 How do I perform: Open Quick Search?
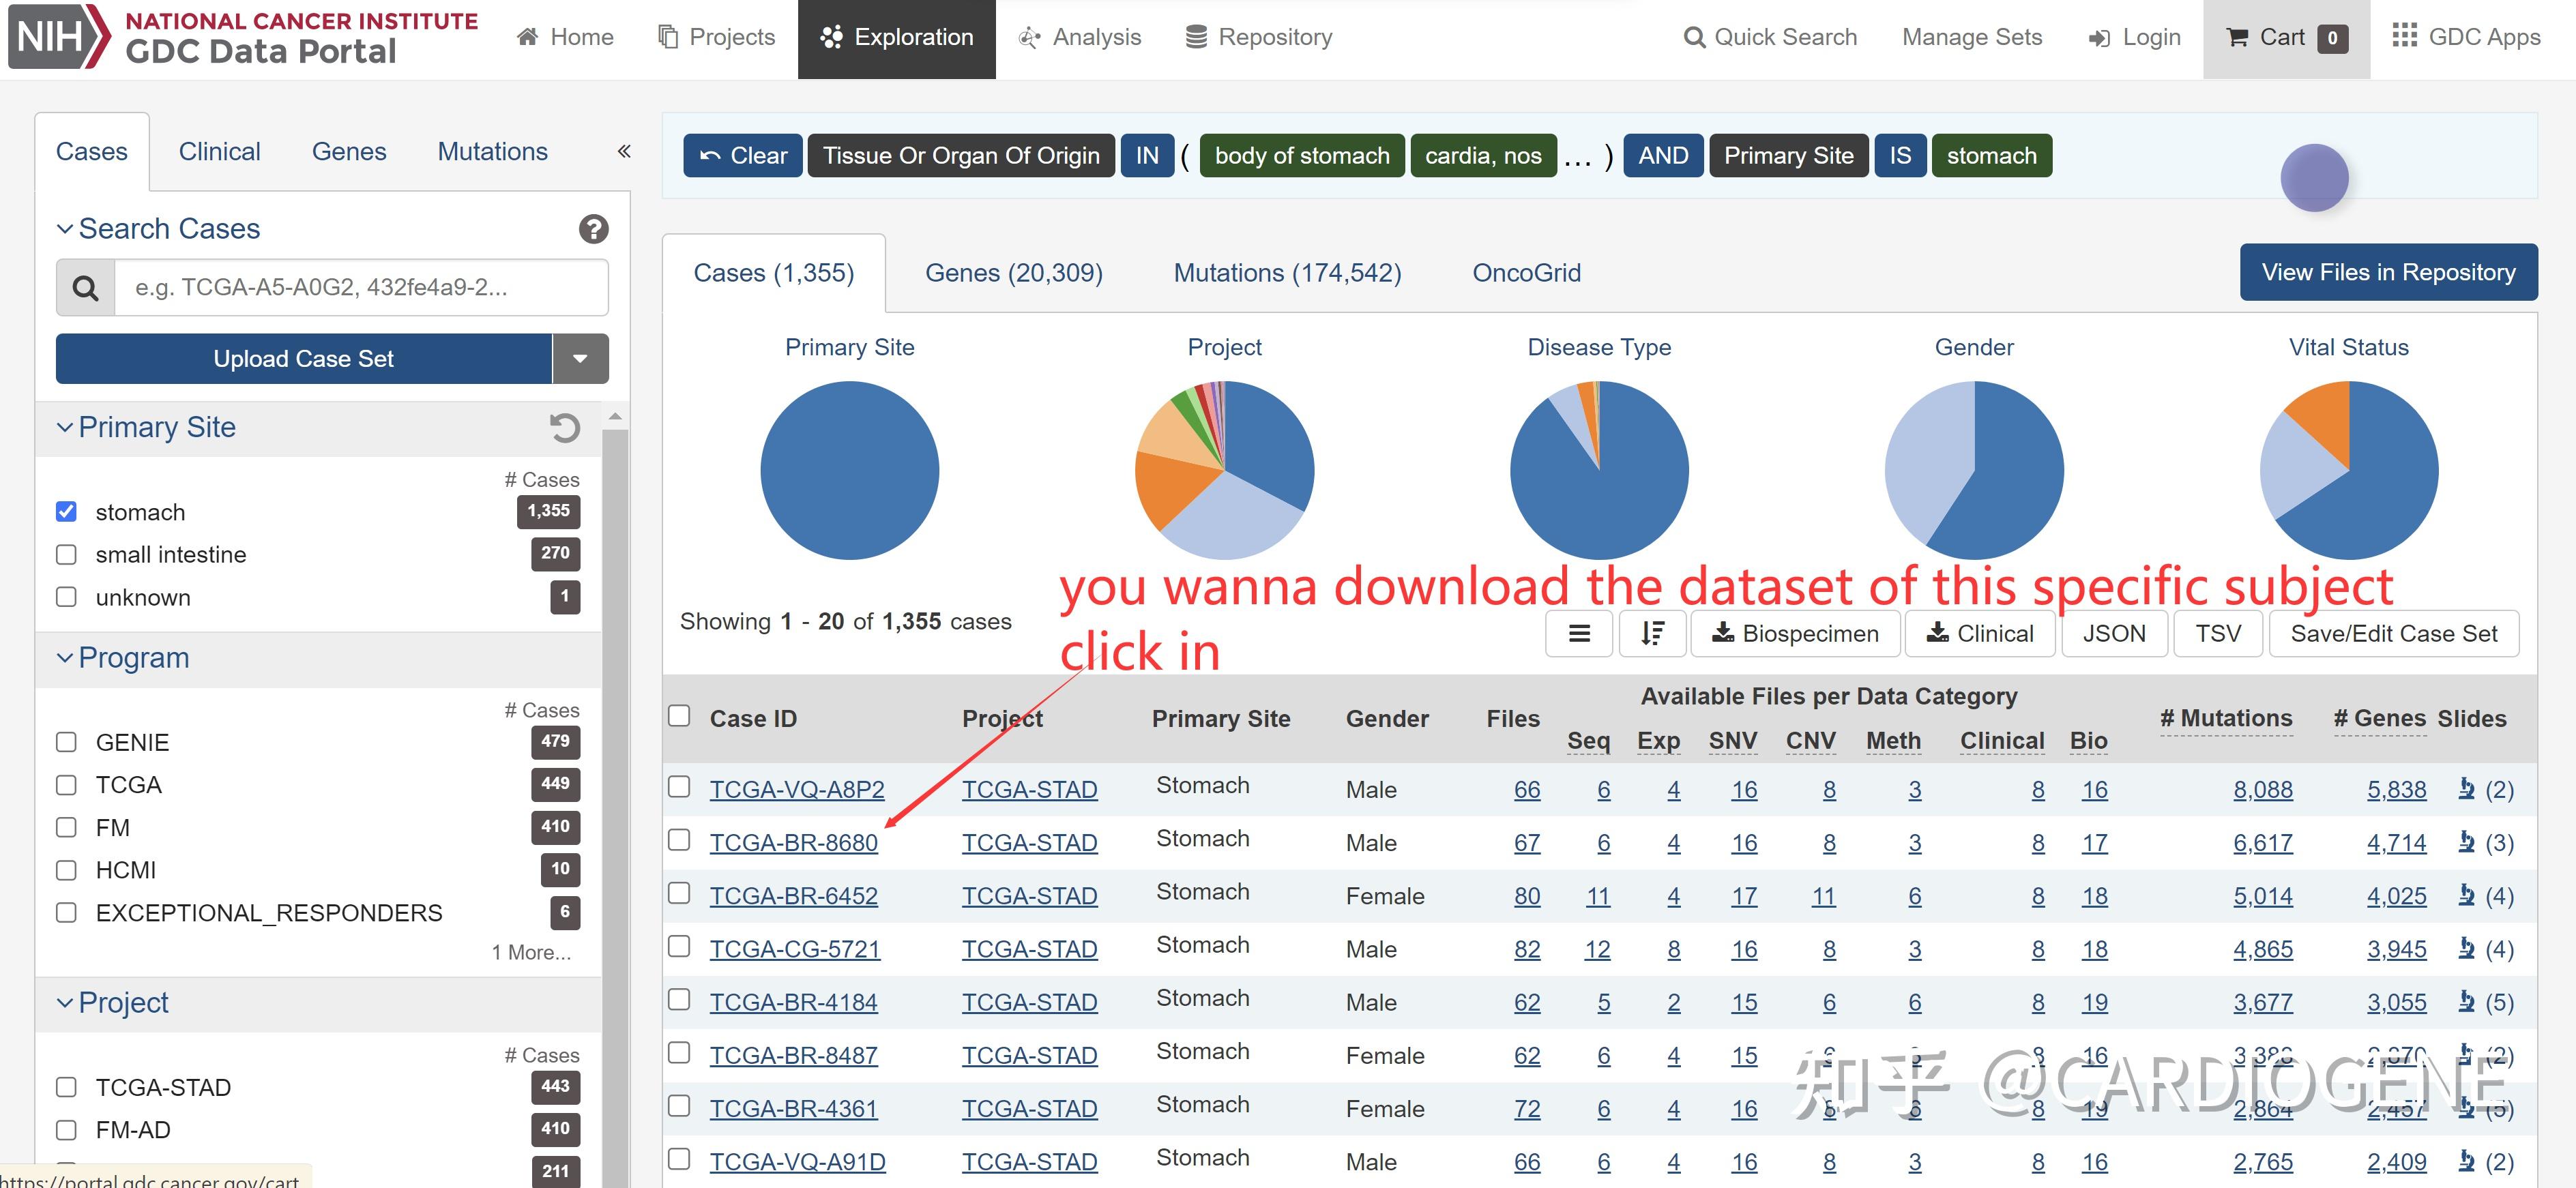[1769, 37]
